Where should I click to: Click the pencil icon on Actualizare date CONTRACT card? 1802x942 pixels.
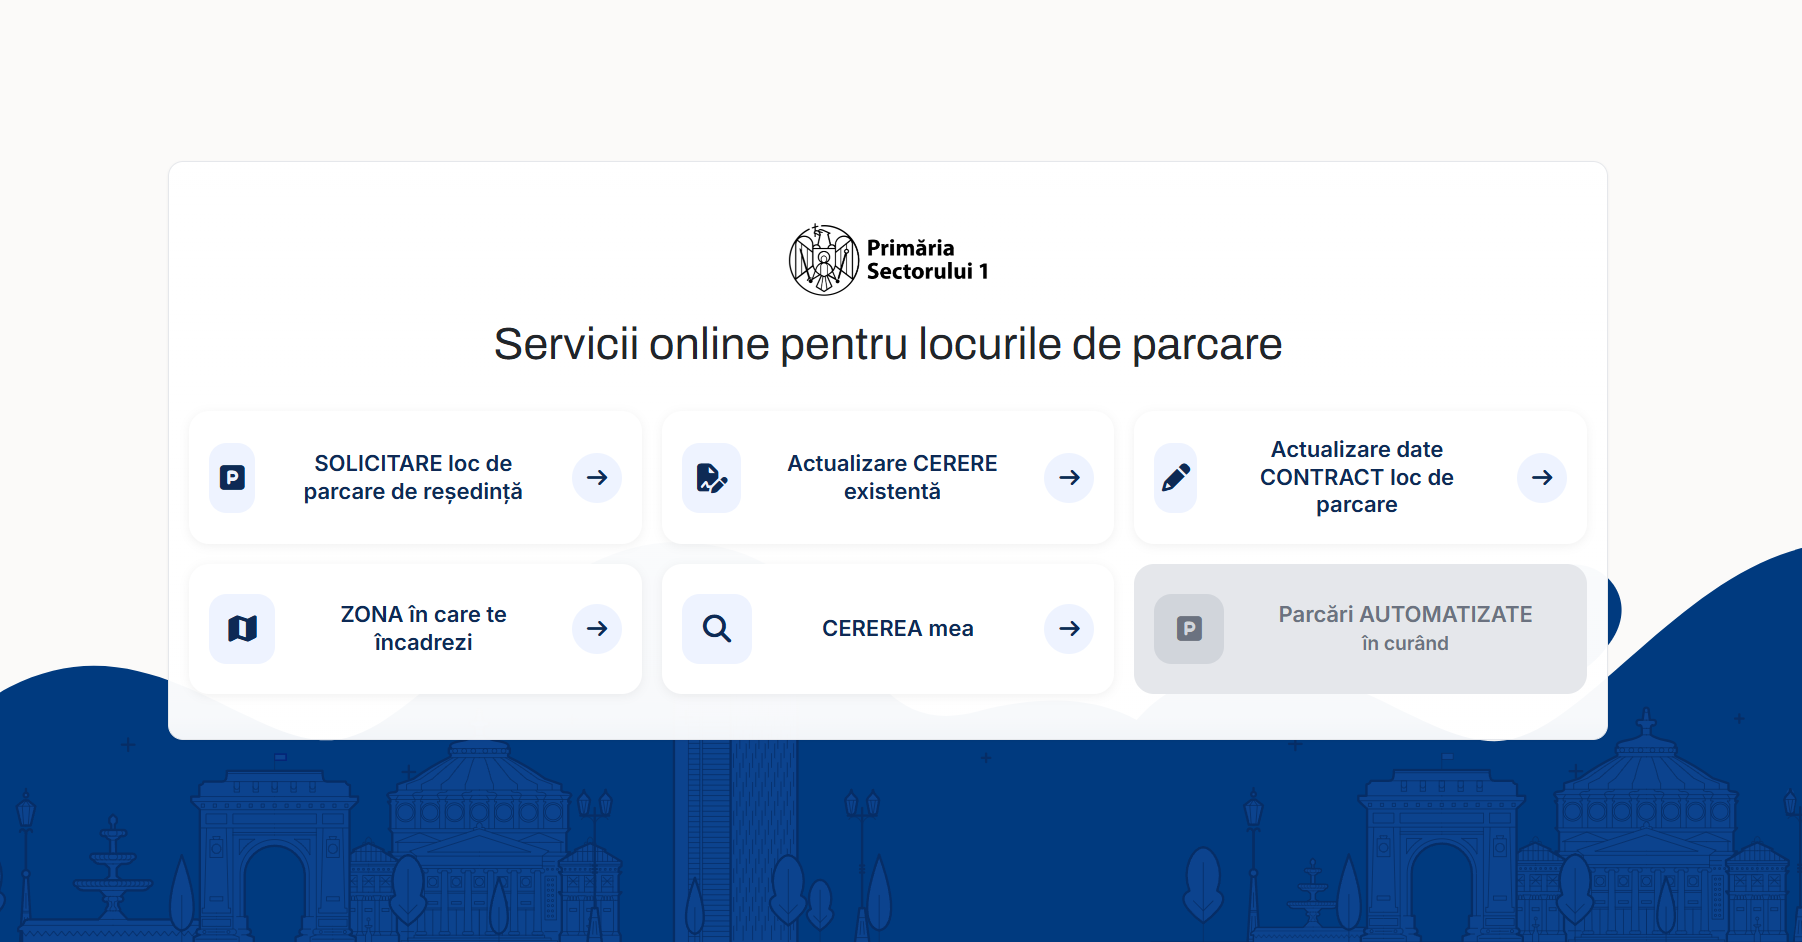coord(1175,477)
